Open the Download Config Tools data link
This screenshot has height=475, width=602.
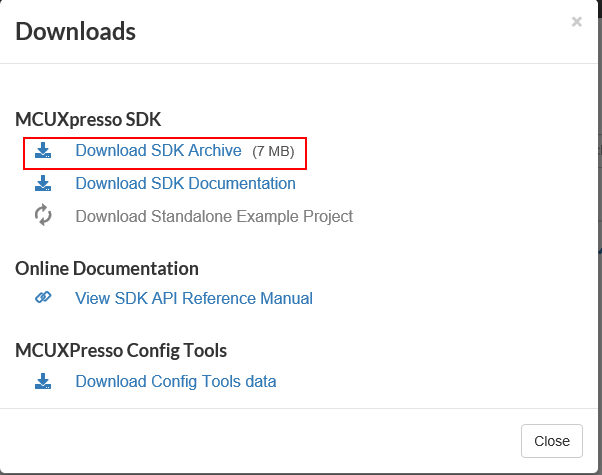(176, 381)
